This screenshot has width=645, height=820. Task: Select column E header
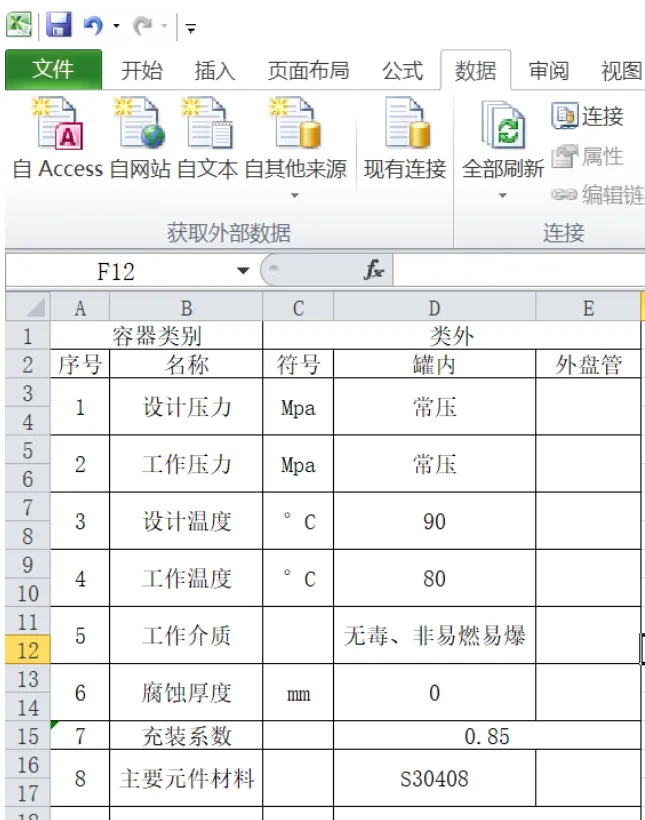589,308
